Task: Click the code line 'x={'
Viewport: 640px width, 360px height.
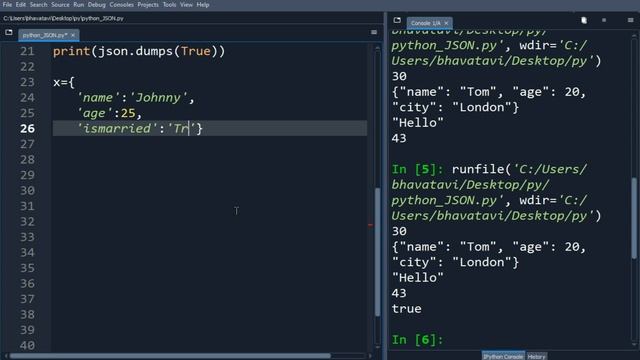Action: (x=64, y=82)
